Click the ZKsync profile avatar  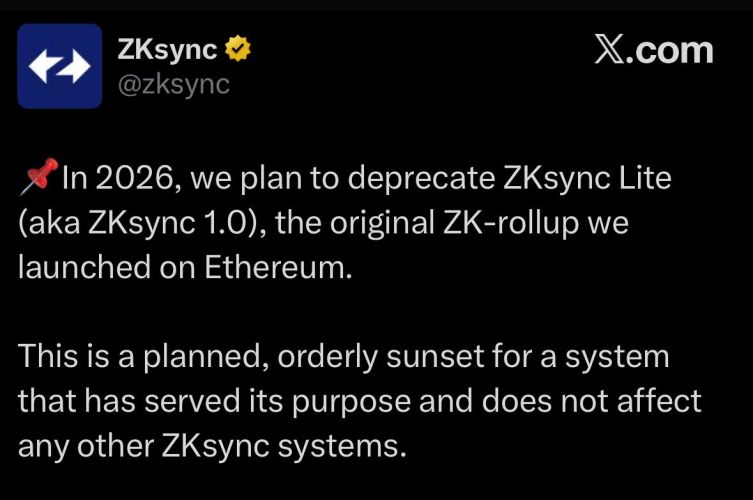pyautogui.click(x=59, y=66)
